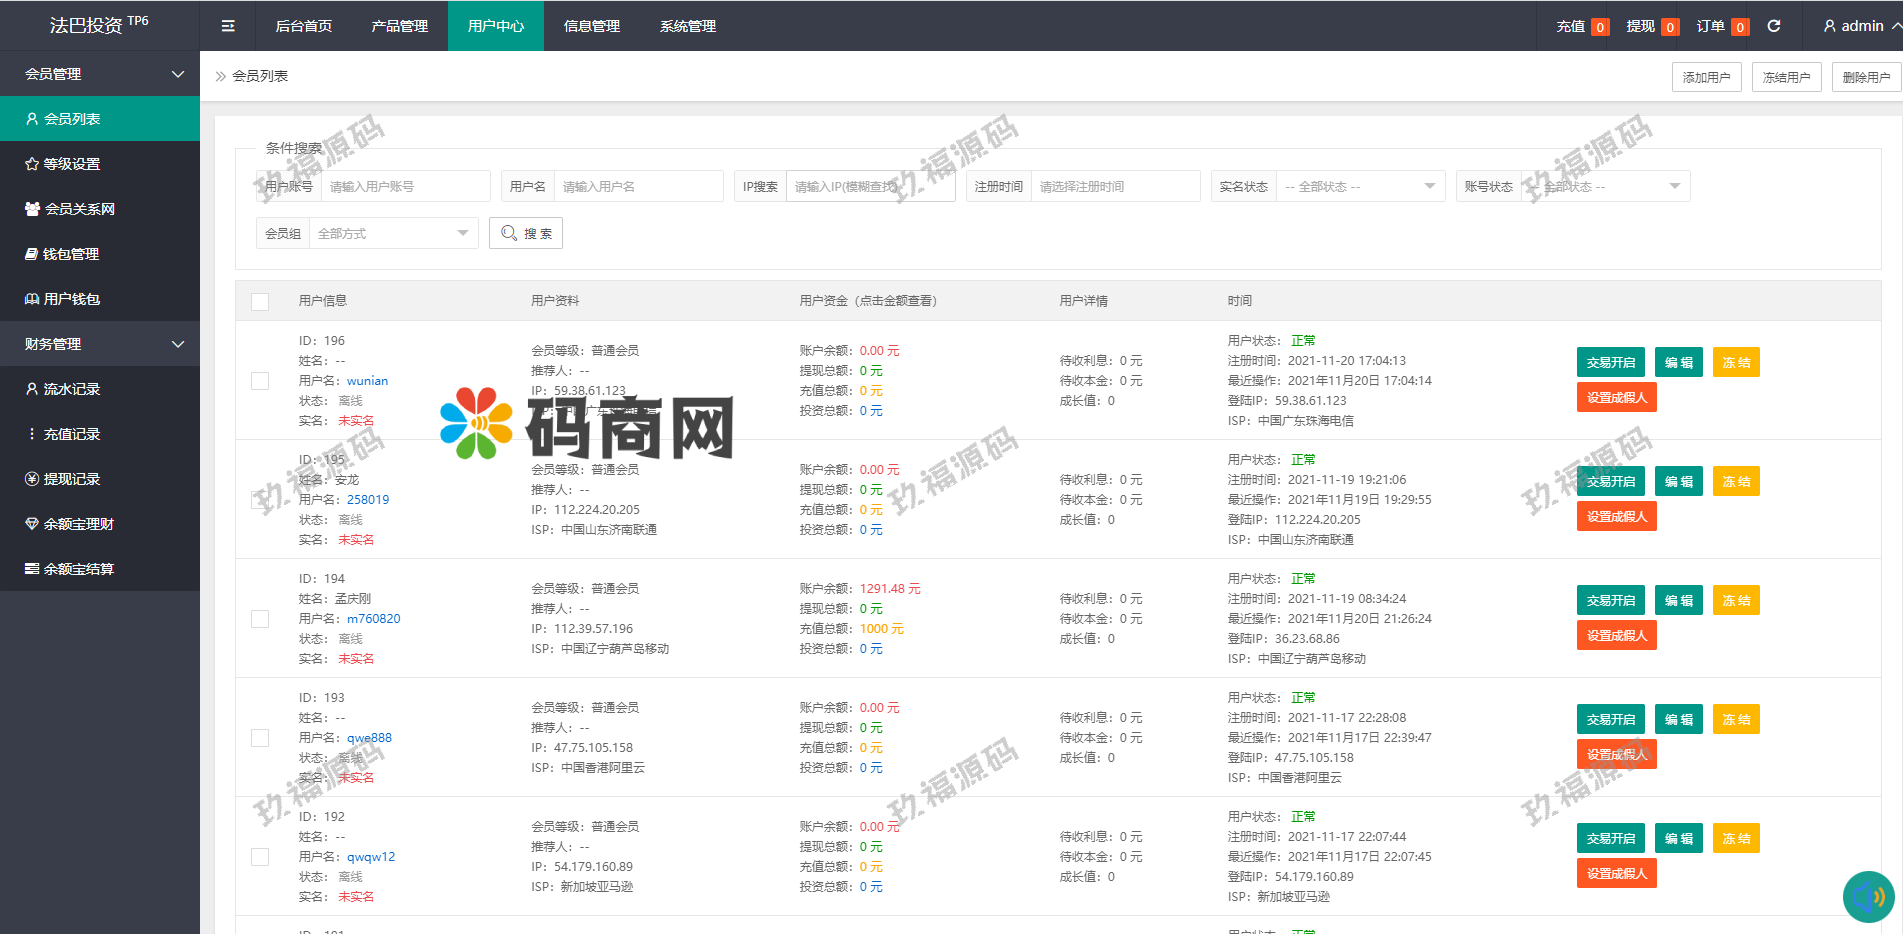The image size is (1903, 934).
Task: Click 冻结 button for user ID 196
Action: coord(1736,363)
